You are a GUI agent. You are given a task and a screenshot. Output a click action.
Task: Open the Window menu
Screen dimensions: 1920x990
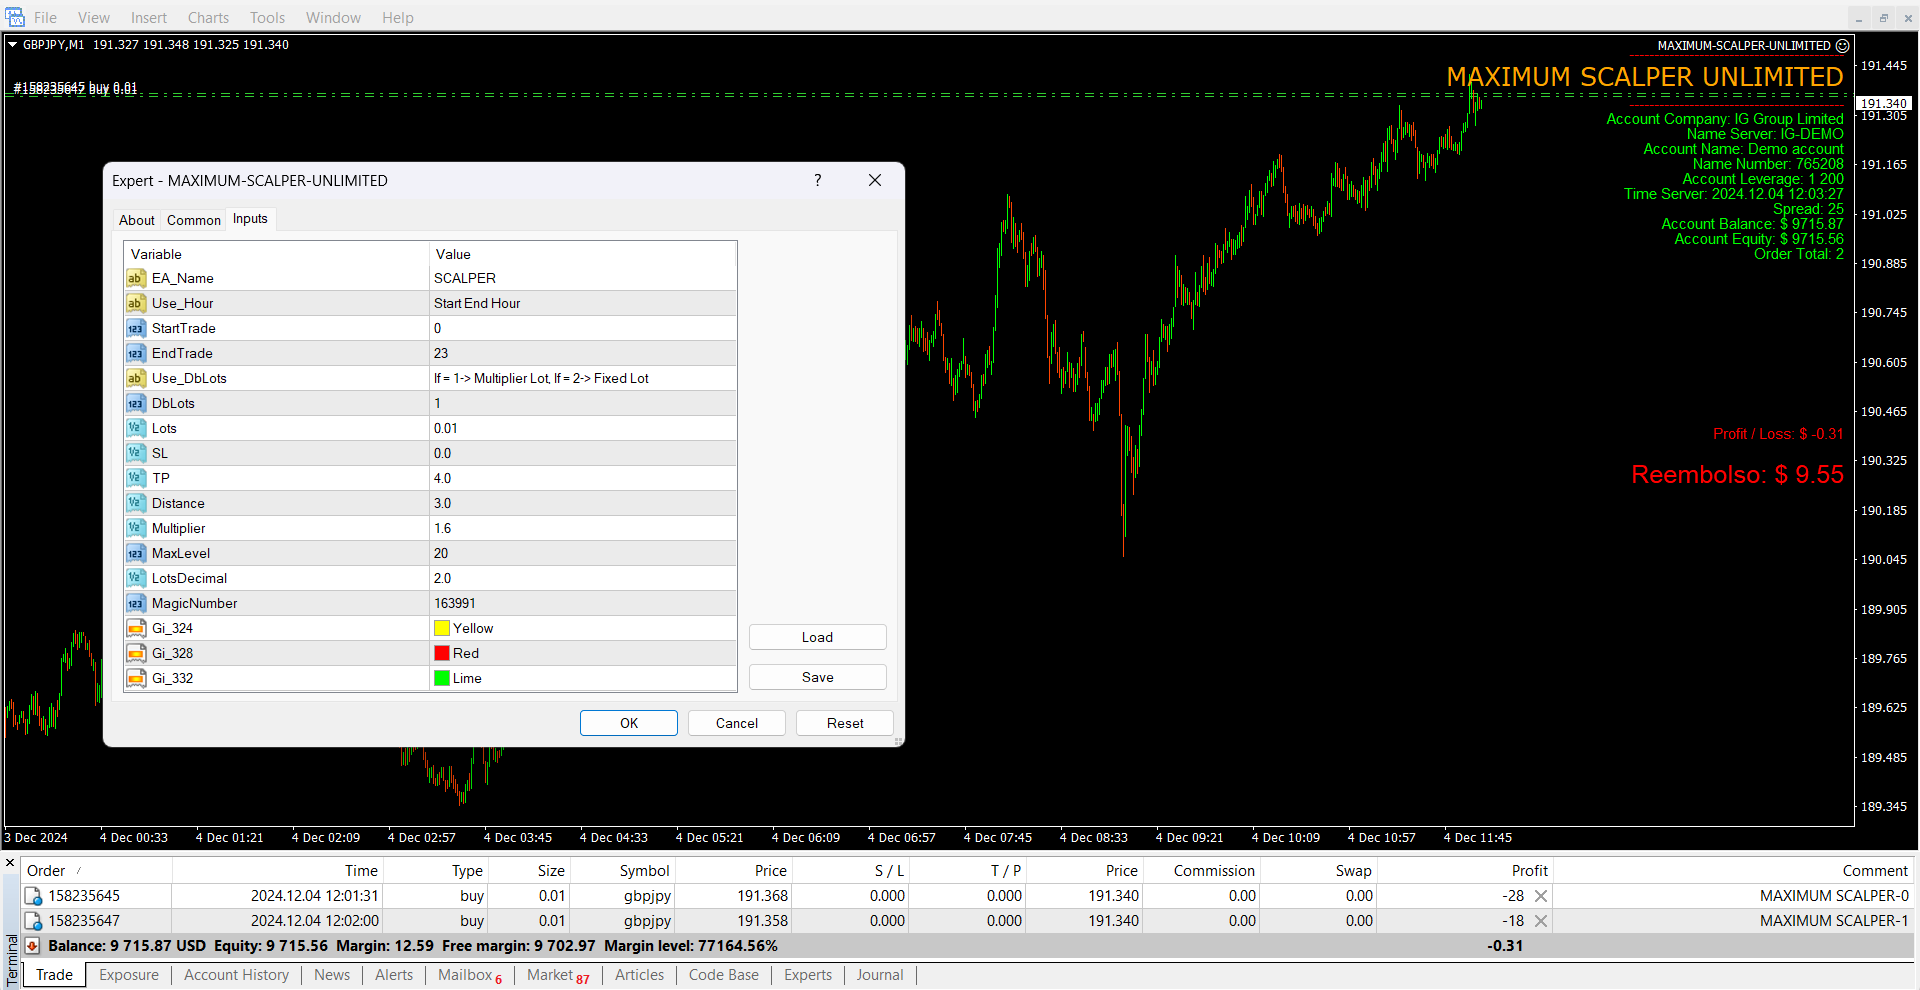tap(333, 17)
